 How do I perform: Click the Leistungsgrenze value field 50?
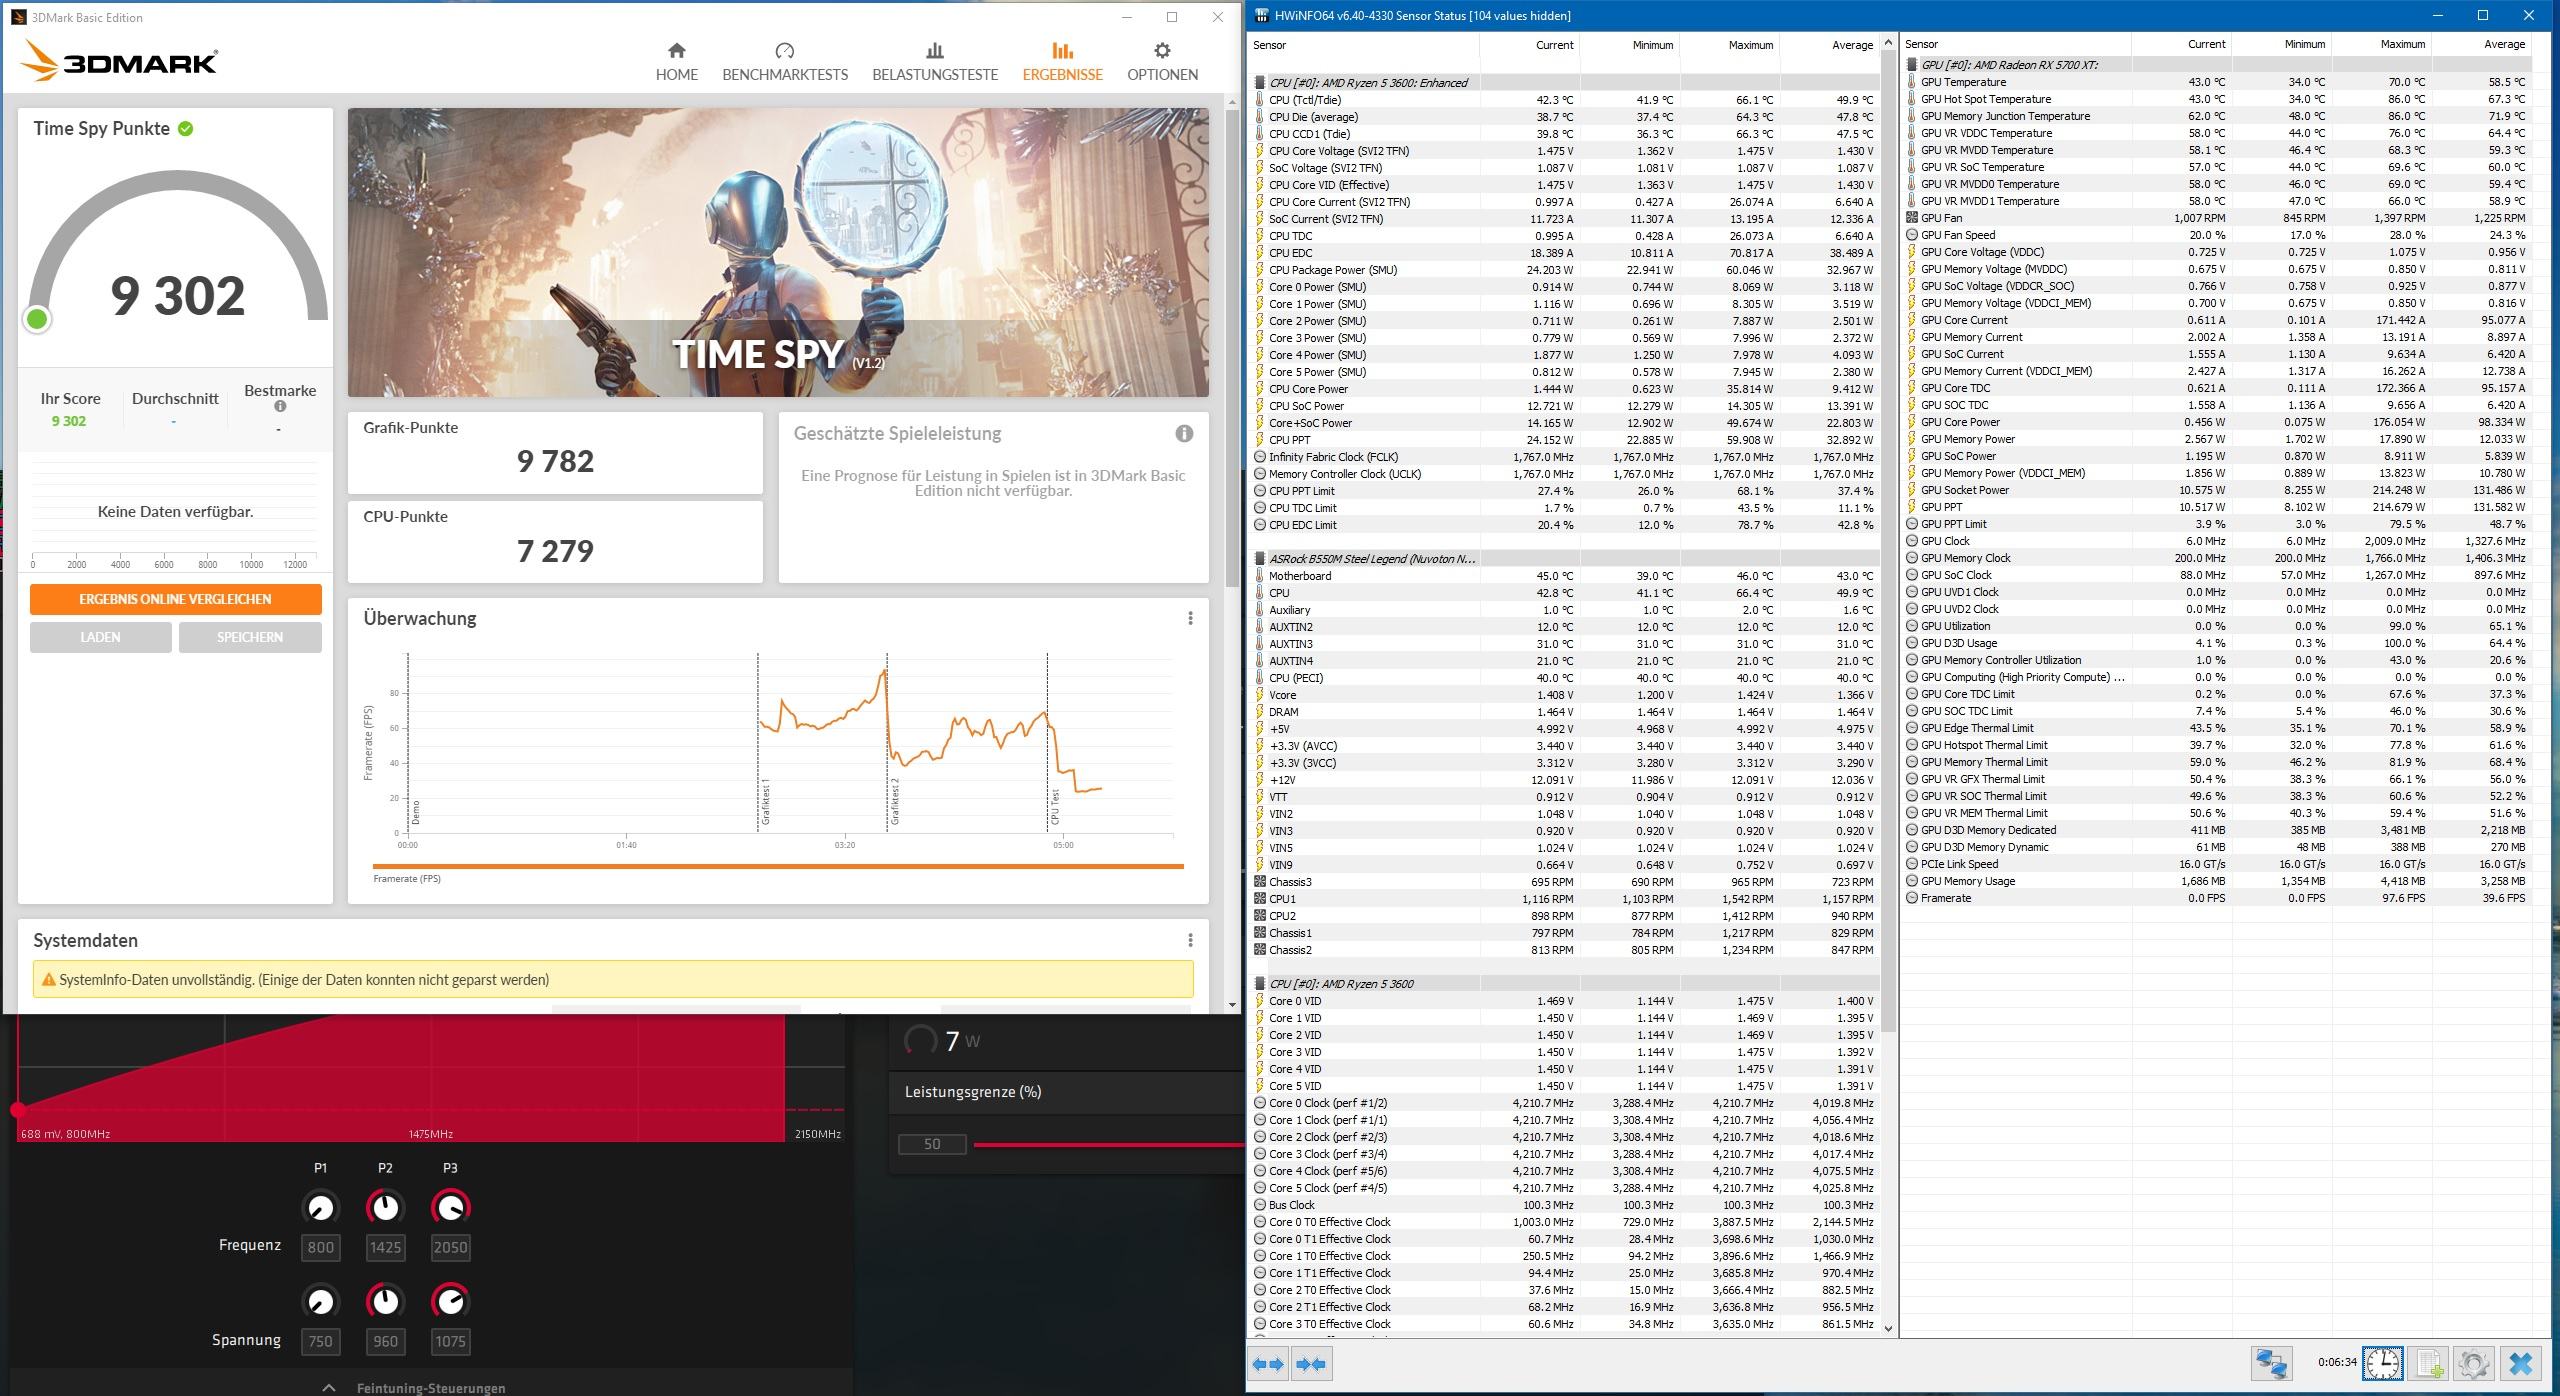tap(932, 1144)
